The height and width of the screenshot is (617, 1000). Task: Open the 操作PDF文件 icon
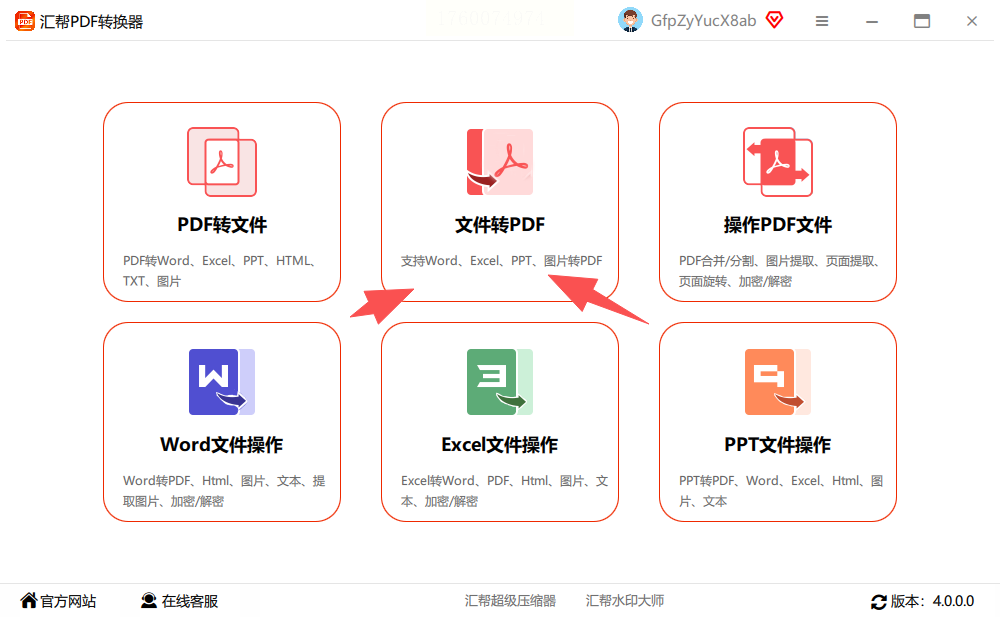point(778,162)
